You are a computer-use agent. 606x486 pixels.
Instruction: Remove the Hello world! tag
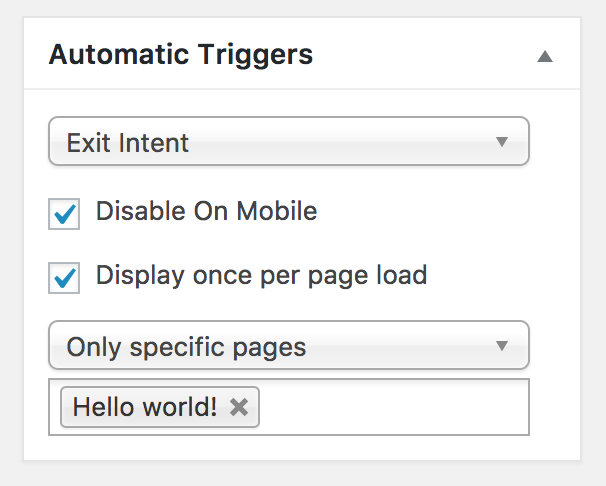click(238, 407)
